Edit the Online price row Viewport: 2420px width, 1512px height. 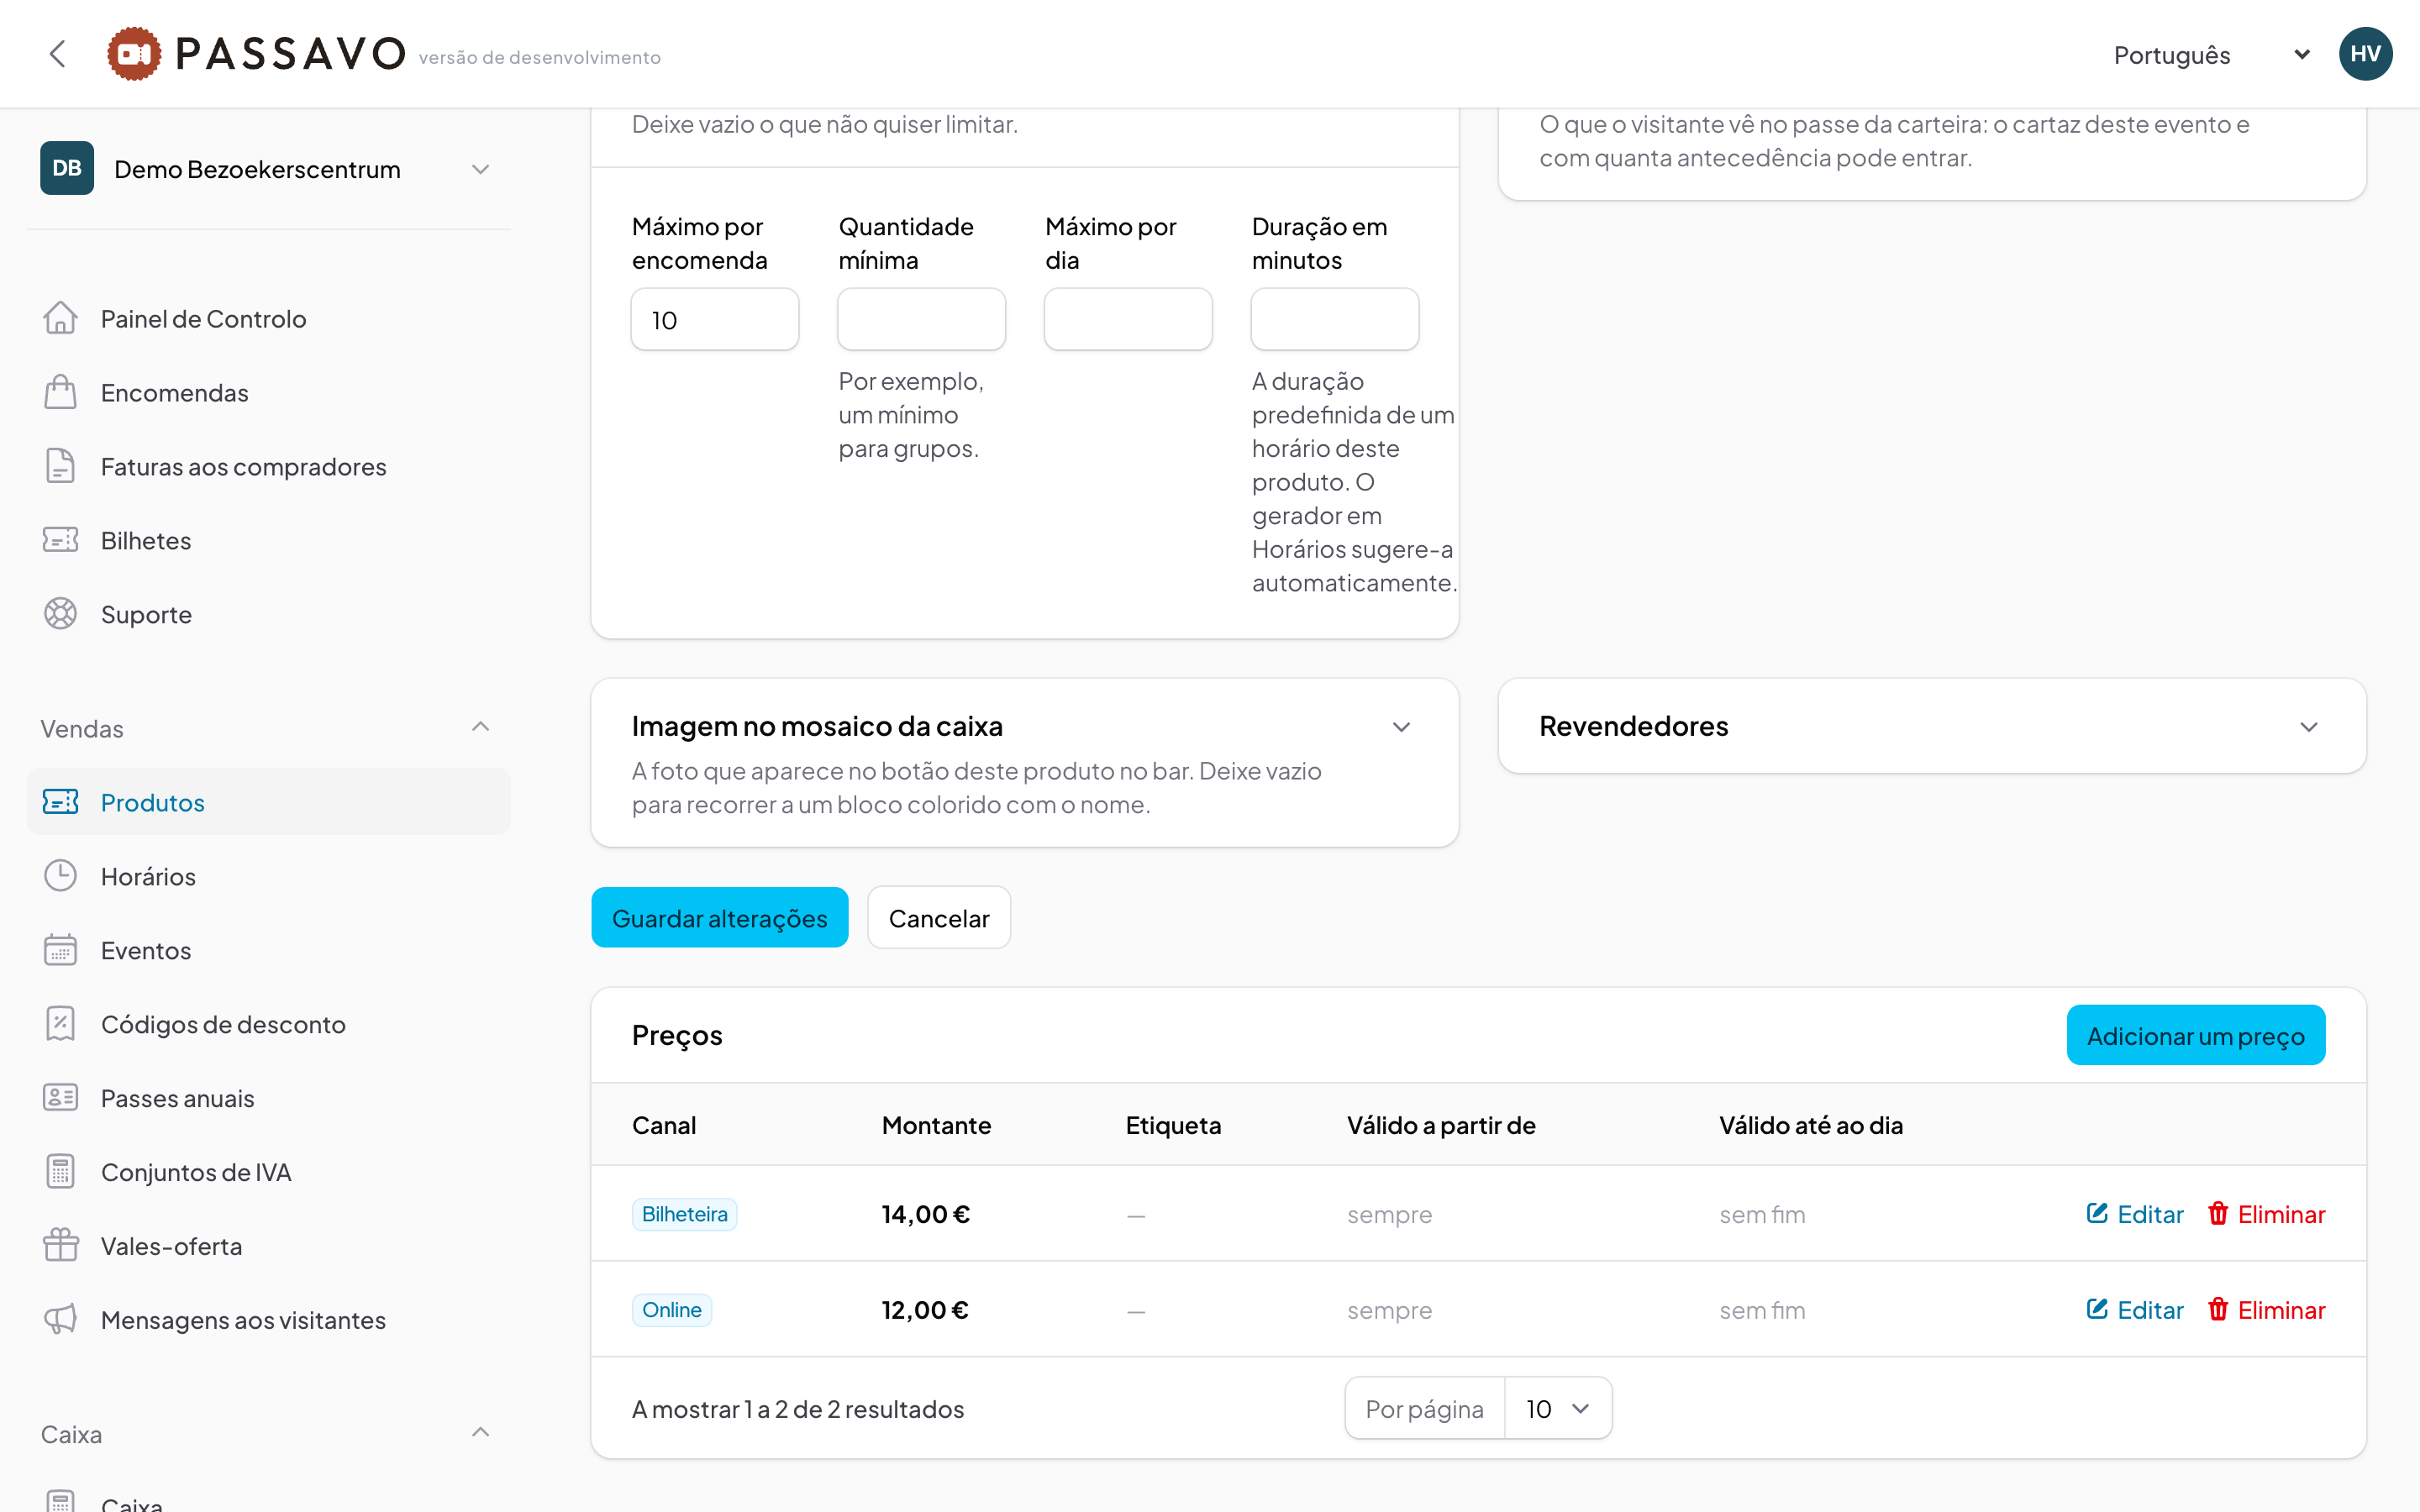pyautogui.click(x=2135, y=1310)
